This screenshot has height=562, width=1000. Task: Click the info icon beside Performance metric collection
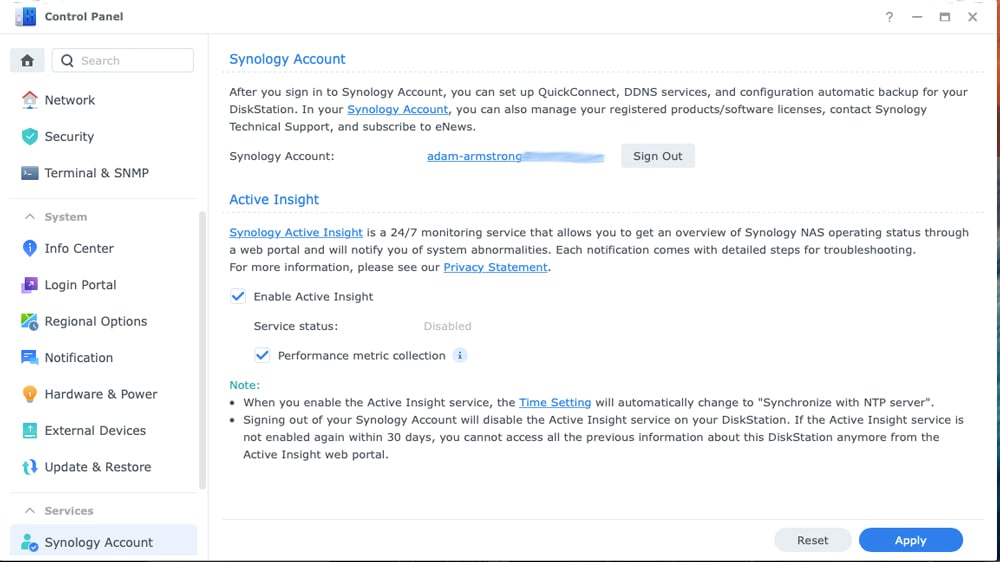point(460,355)
